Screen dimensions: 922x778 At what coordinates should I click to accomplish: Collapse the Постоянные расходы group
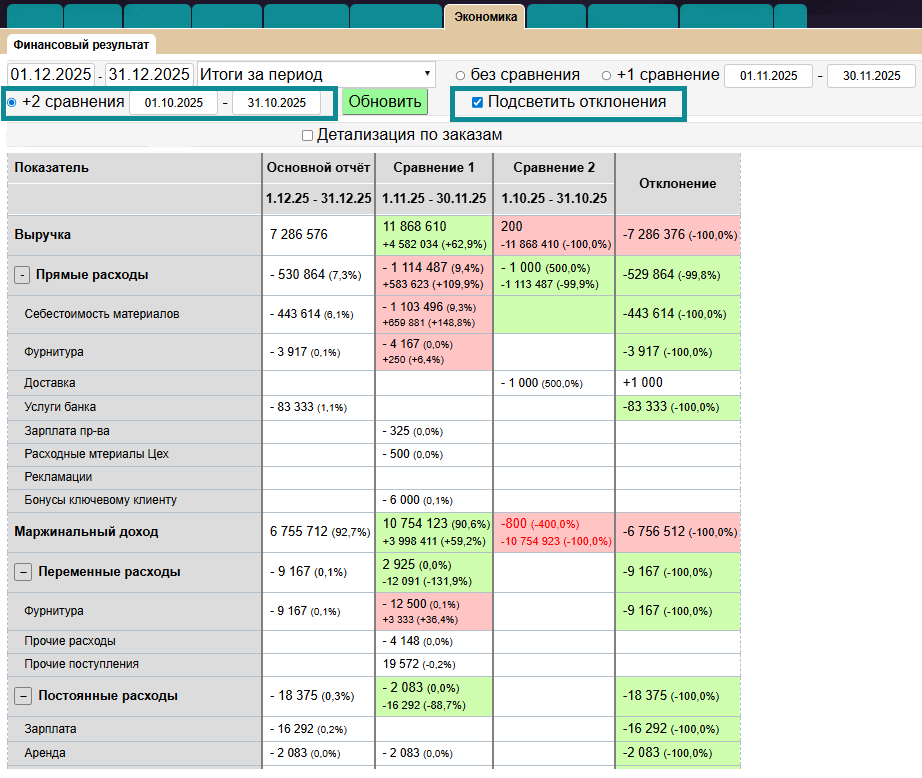(x=22, y=696)
